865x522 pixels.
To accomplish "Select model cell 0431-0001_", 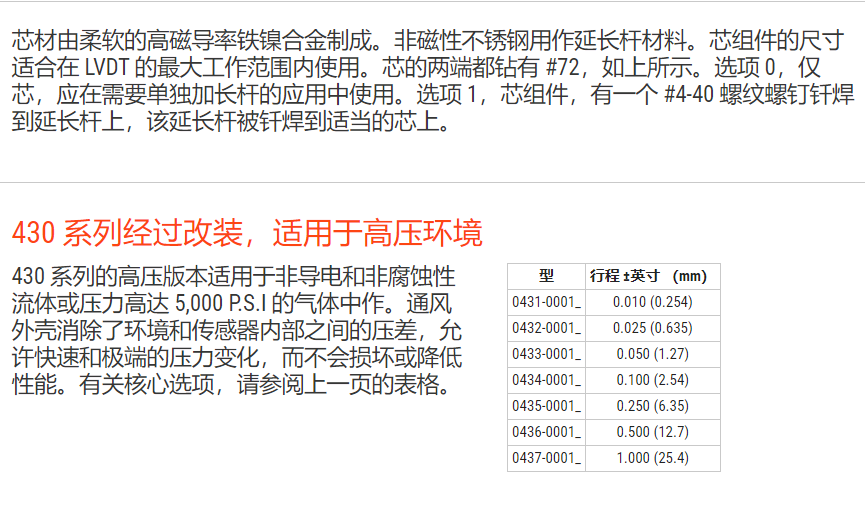I will coord(546,302).
